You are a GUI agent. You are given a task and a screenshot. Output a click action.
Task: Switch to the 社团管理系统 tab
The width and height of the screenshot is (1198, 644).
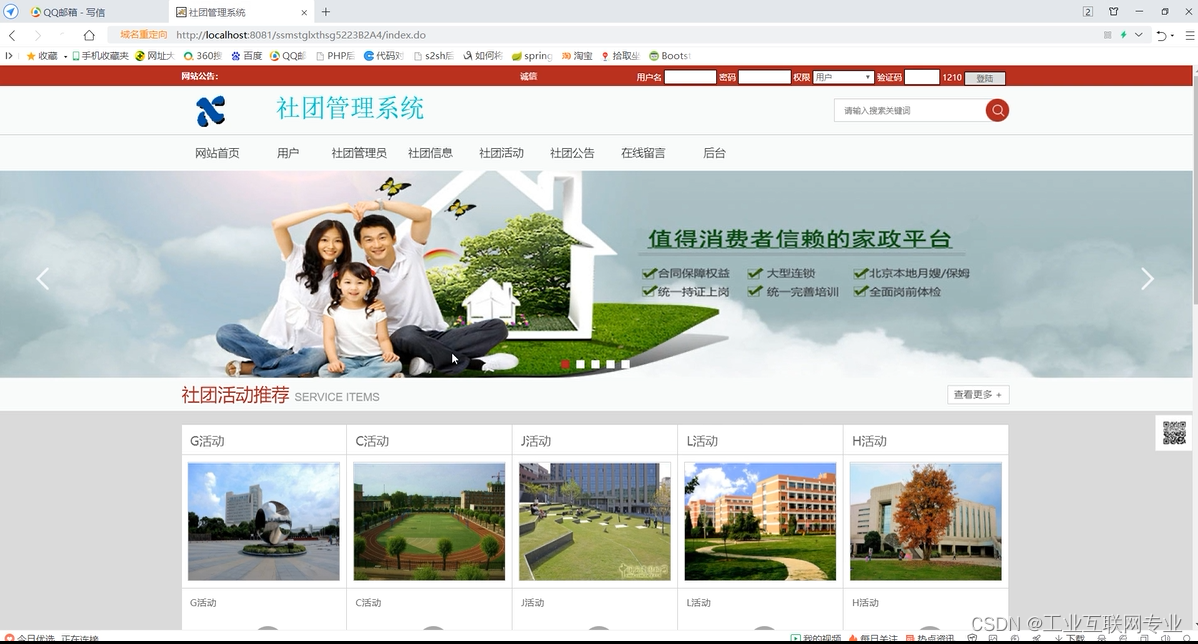click(241, 12)
